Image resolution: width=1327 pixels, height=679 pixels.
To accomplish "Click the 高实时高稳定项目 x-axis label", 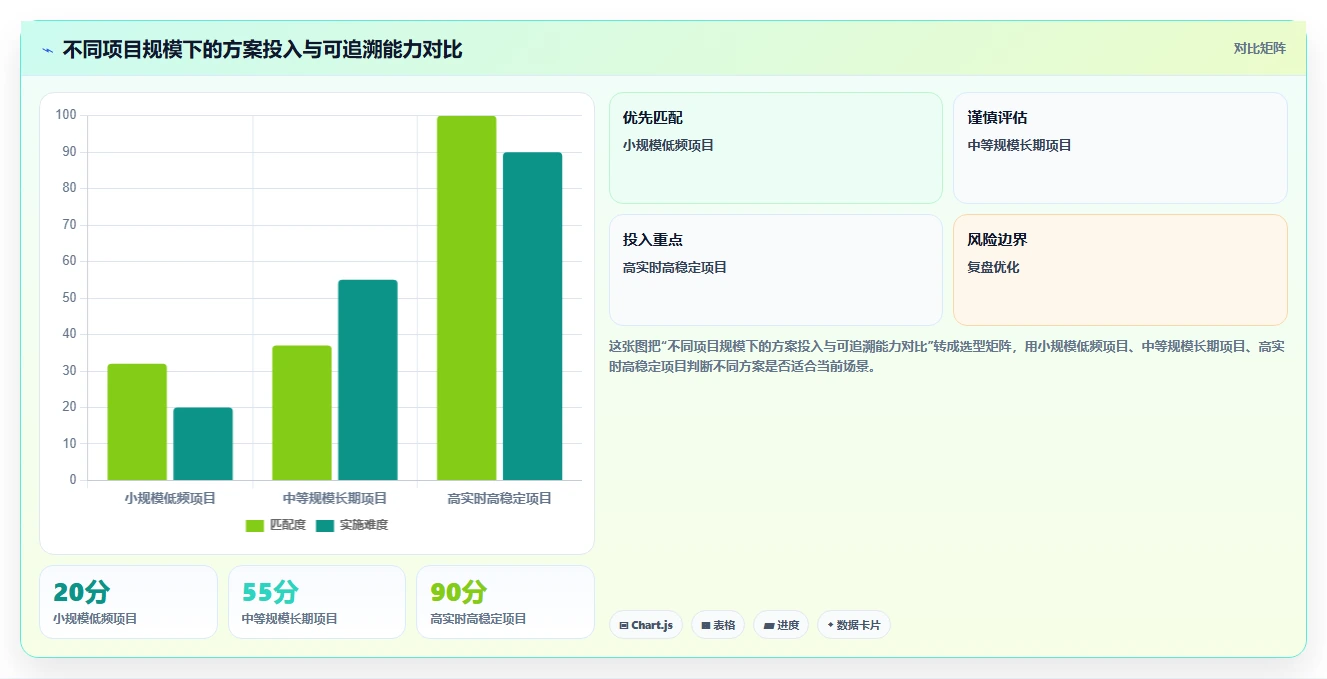I will pos(500,498).
